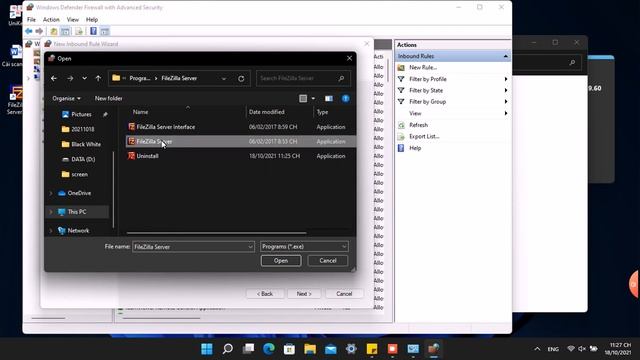
Task: Open the screen folder in sidebar
Action: tap(79, 174)
